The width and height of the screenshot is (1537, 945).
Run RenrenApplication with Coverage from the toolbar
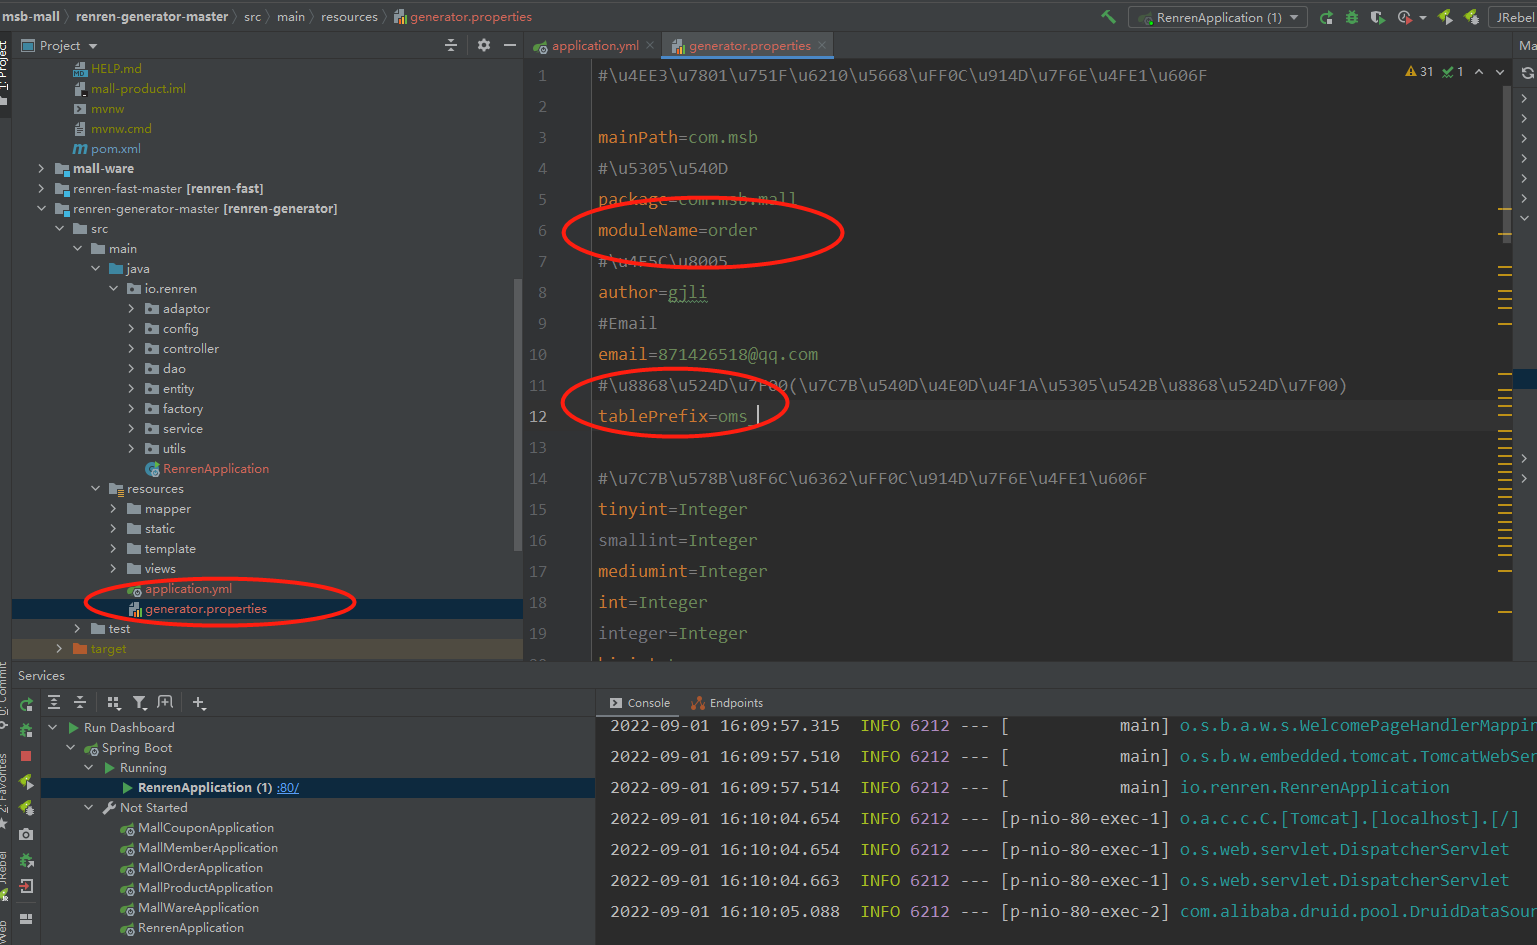(1377, 17)
